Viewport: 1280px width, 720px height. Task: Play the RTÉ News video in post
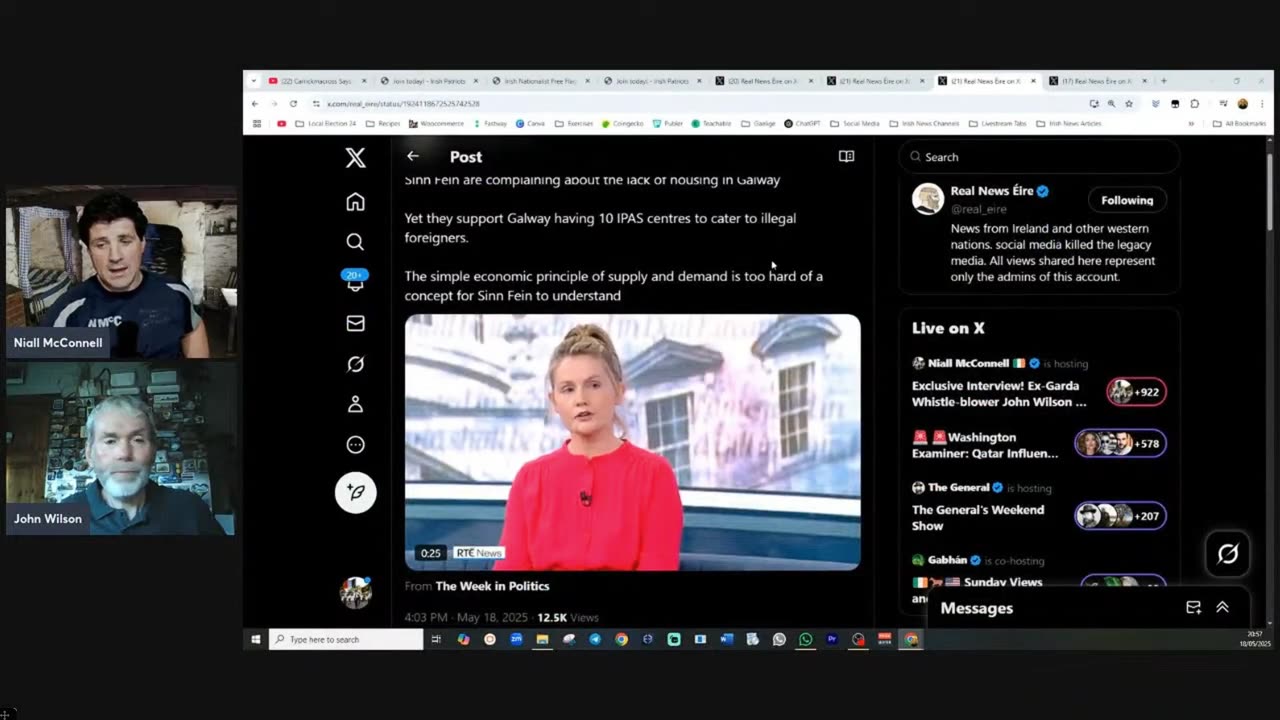coord(632,442)
